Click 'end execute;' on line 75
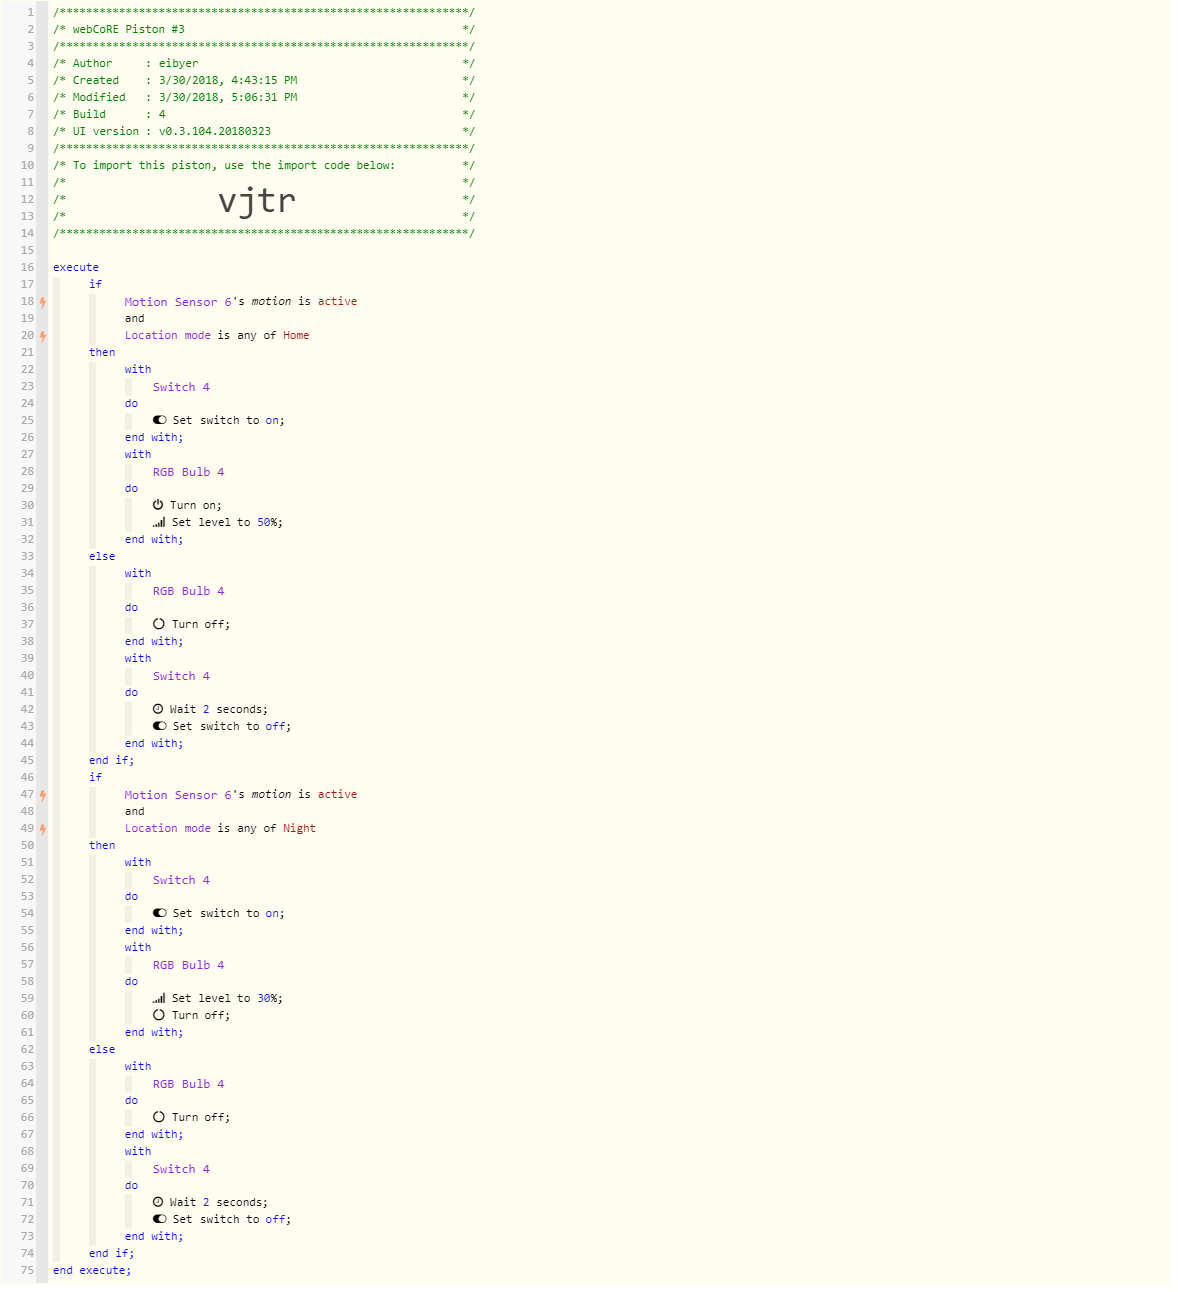 [92, 1271]
